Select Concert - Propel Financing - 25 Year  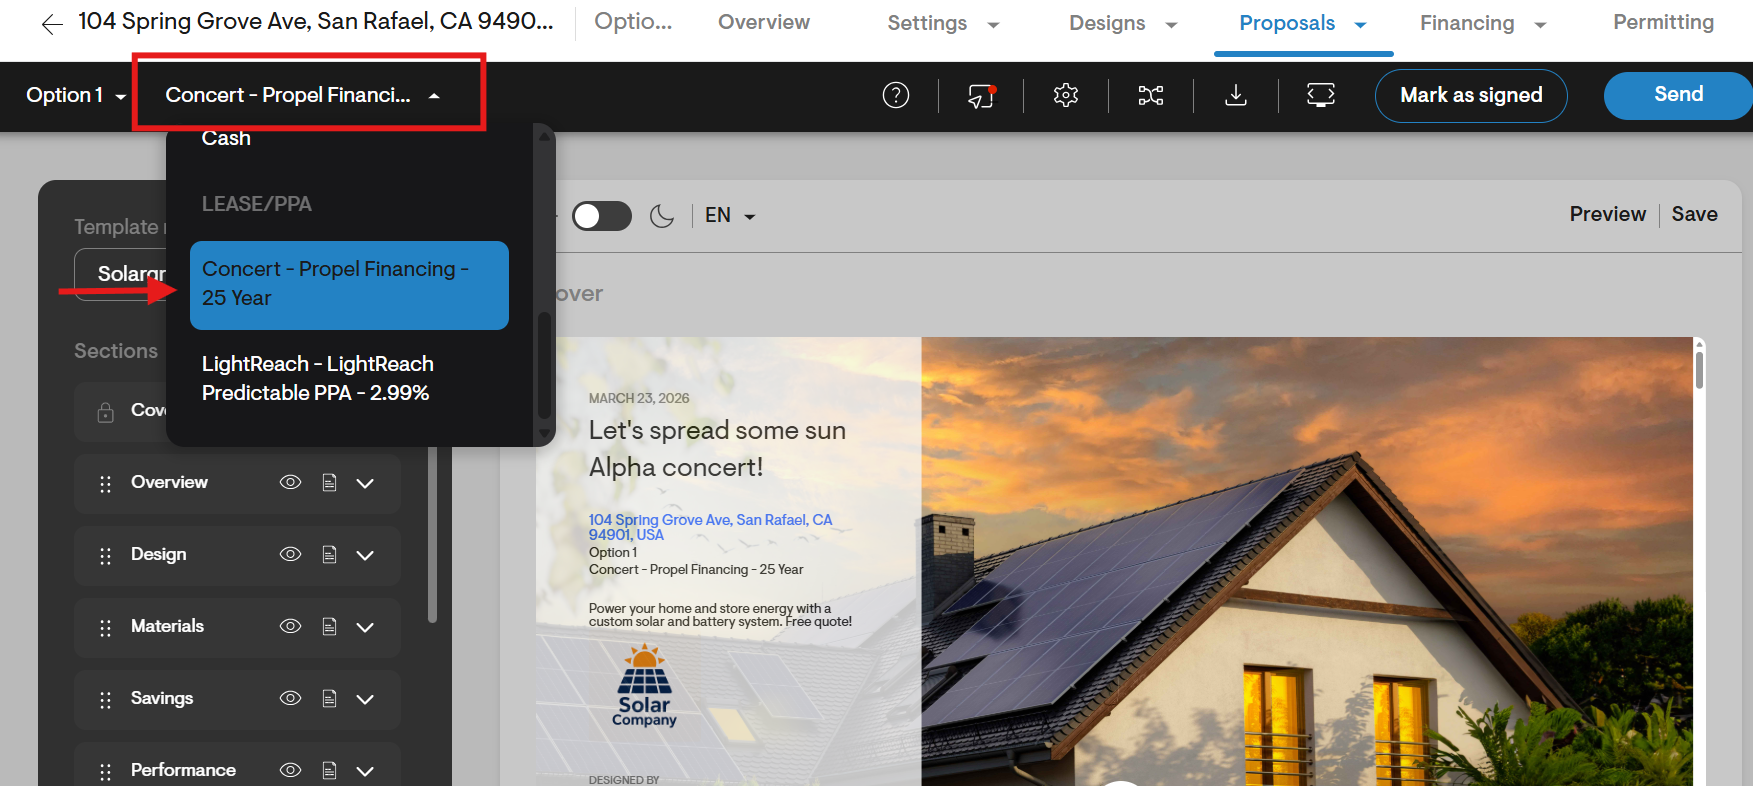click(x=349, y=285)
